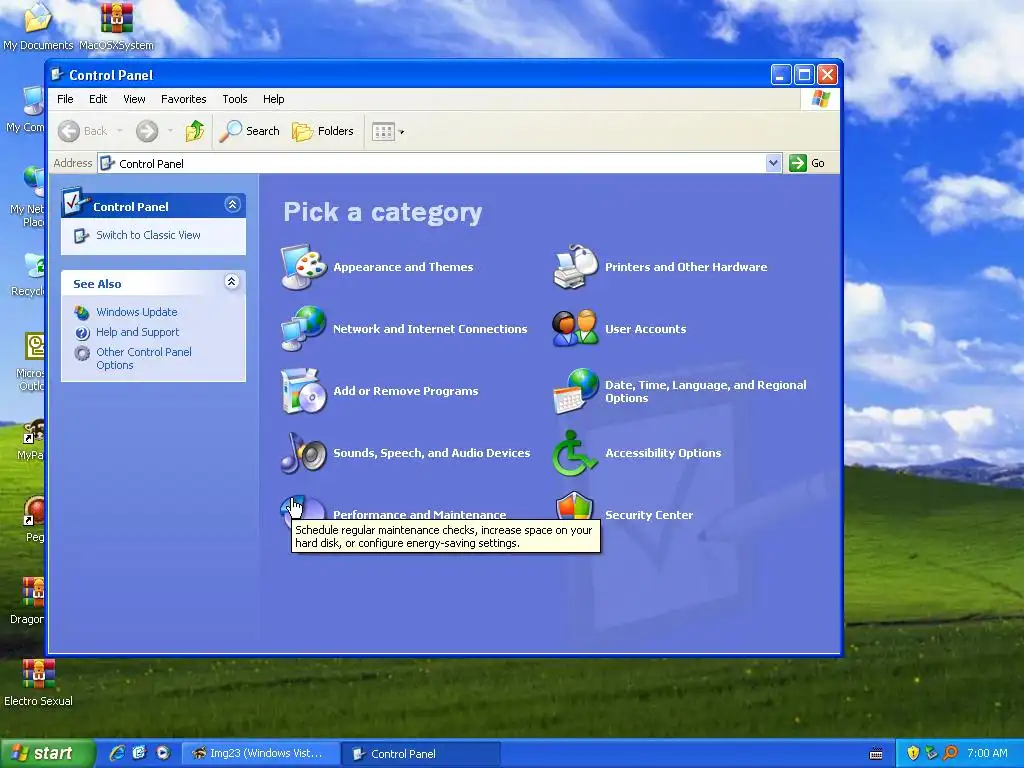This screenshot has width=1024, height=768.
Task: Open the Security Center shield icon
Action: pyautogui.click(x=574, y=506)
